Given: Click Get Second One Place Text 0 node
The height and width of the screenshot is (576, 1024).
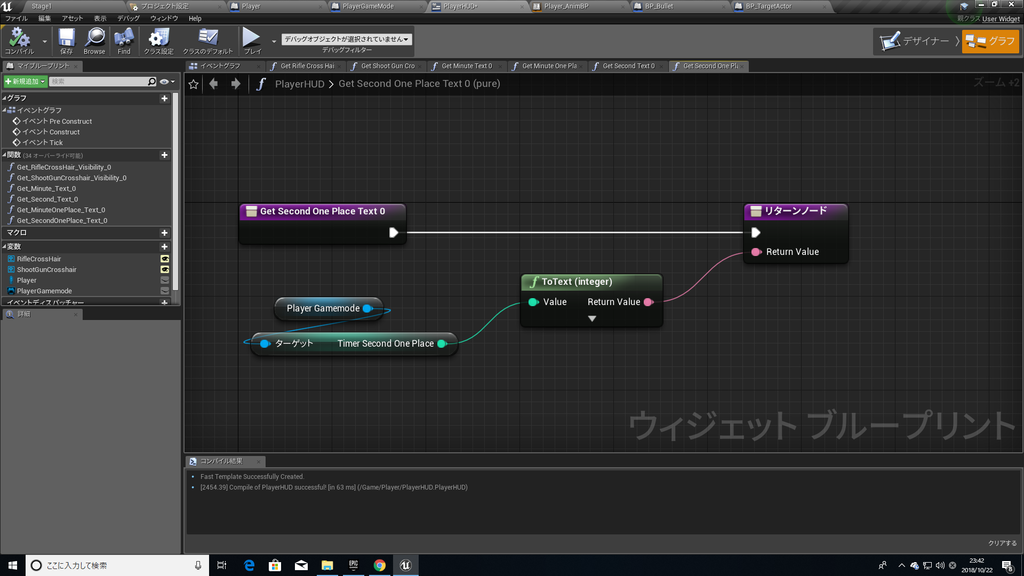Looking at the screenshot, I should click(x=323, y=223).
